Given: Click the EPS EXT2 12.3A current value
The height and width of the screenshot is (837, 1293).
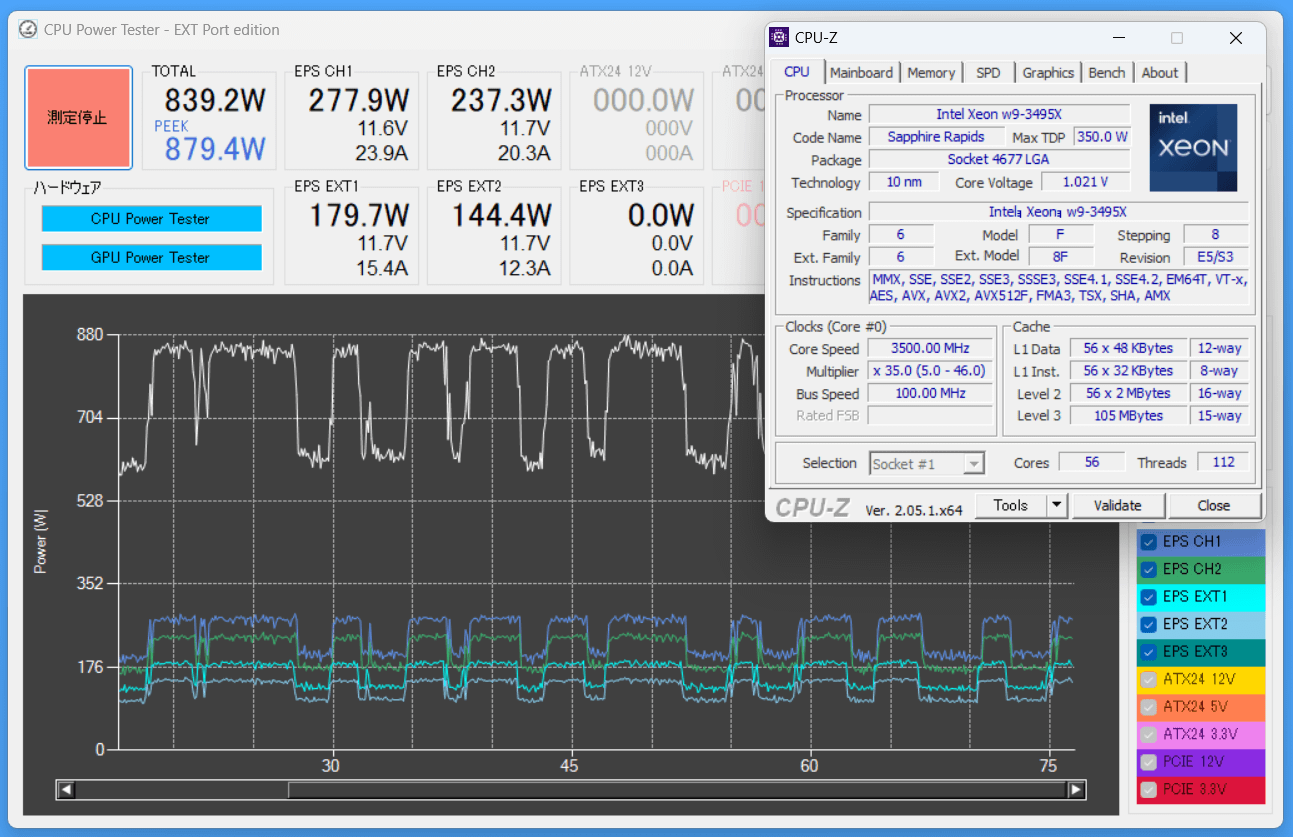Looking at the screenshot, I should point(525,268).
